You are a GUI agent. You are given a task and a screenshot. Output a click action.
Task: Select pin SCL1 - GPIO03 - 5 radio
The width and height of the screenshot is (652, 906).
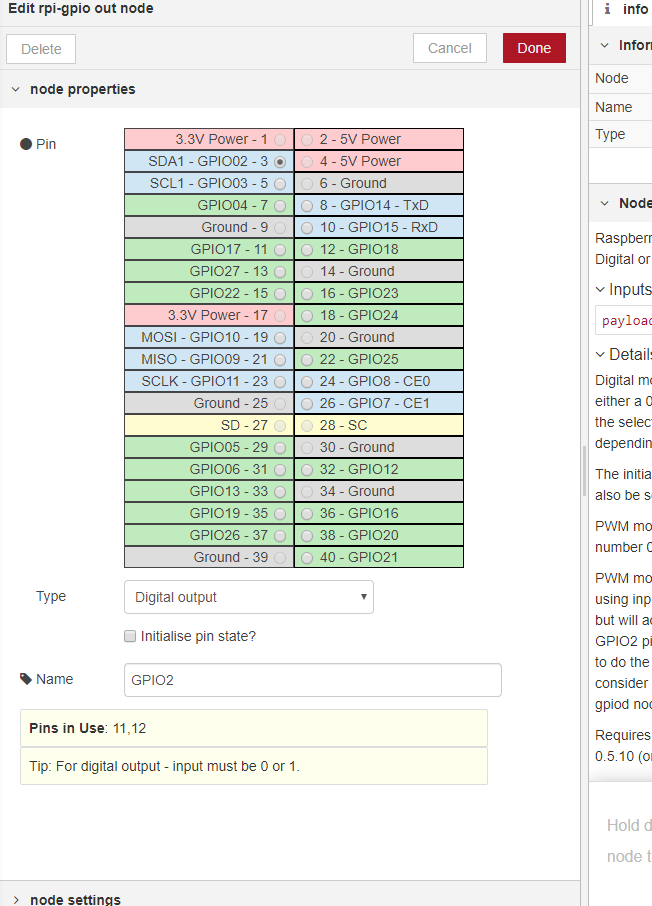[x=280, y=184]
